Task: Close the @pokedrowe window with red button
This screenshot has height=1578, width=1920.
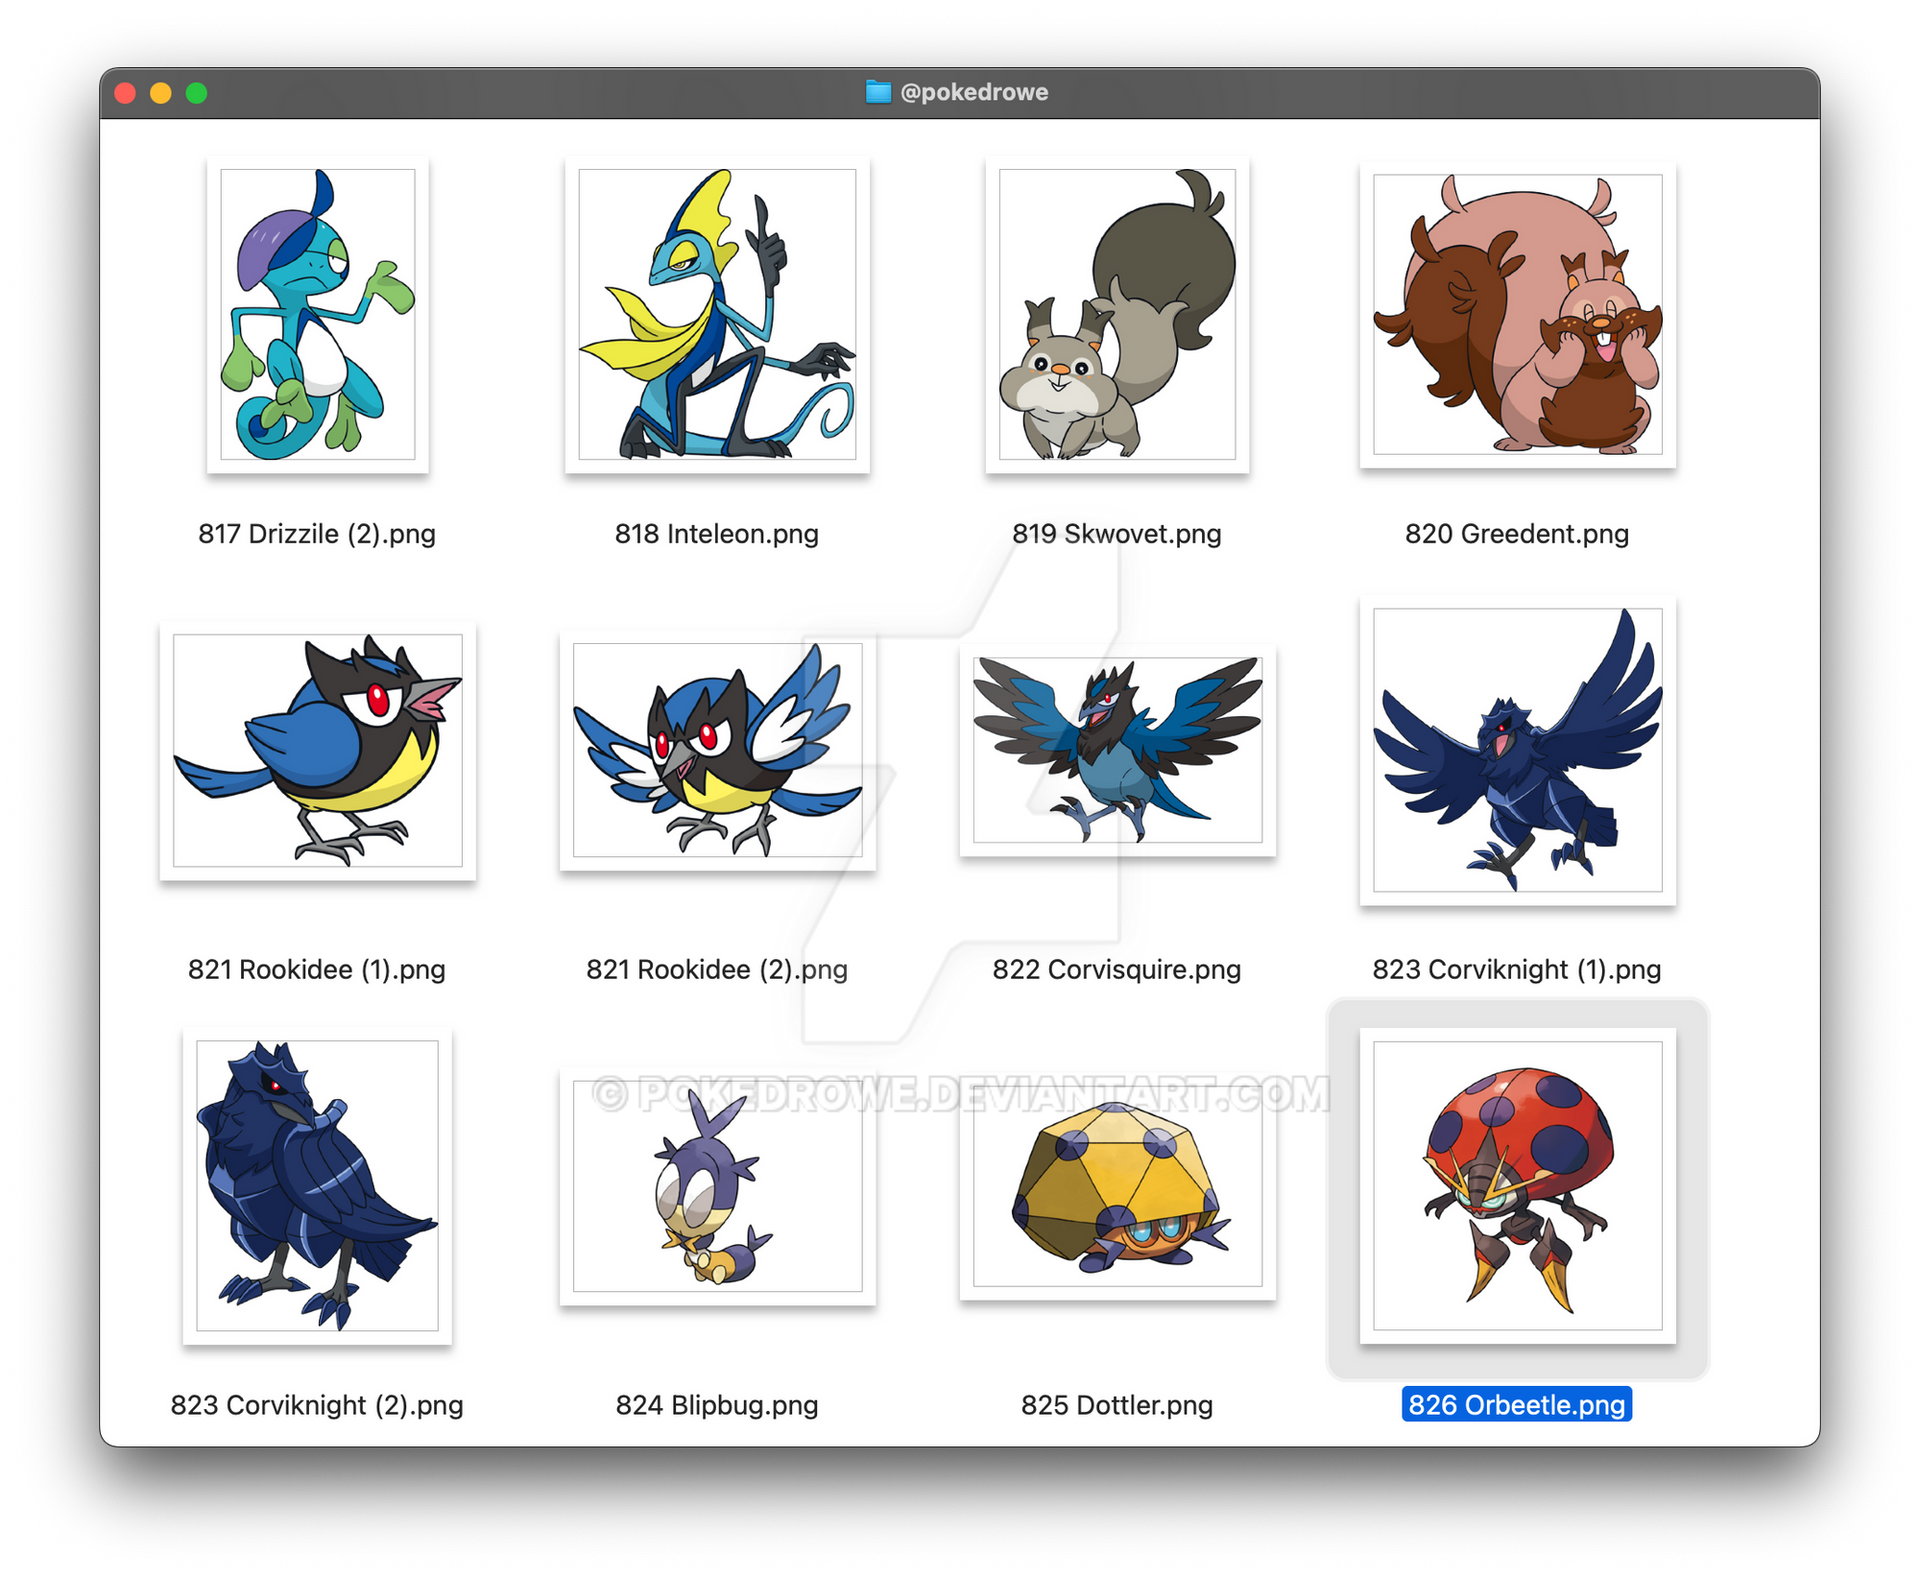Action: pos(125,93)
